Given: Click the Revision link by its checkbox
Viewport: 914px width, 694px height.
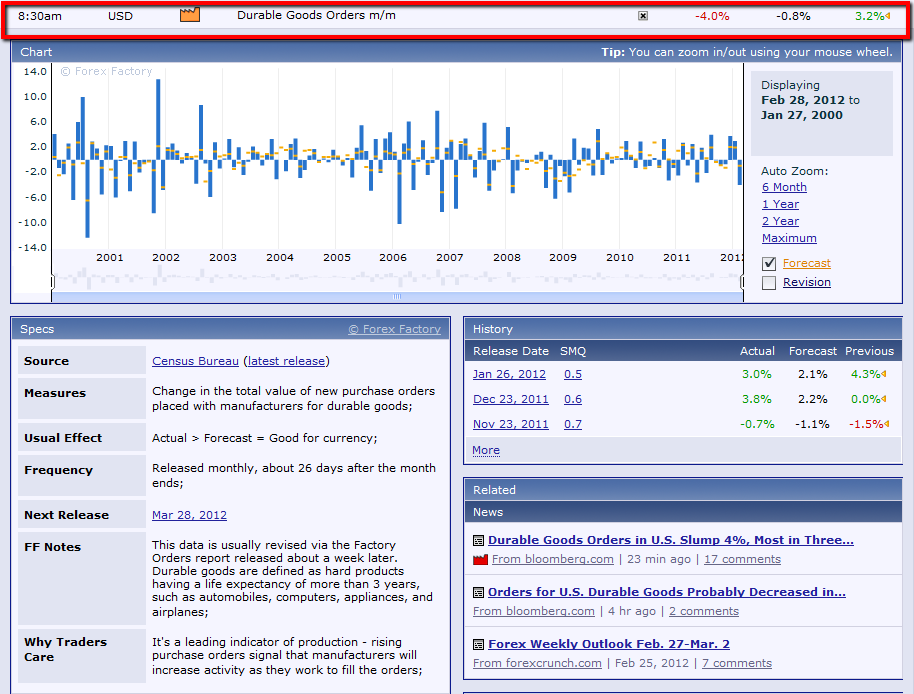Looking at the screenshot, I should coord(807,282).
